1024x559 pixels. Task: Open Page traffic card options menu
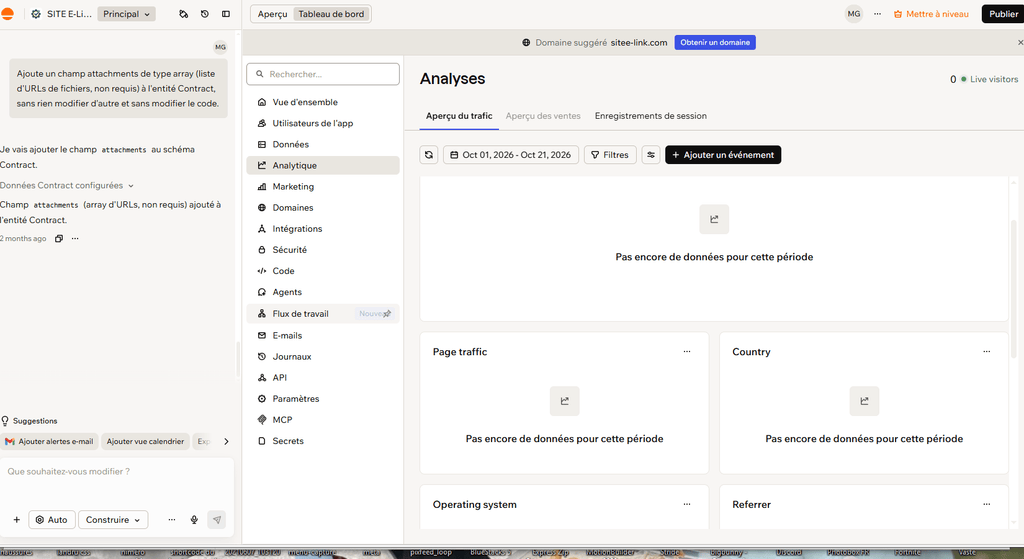point(687,351)
